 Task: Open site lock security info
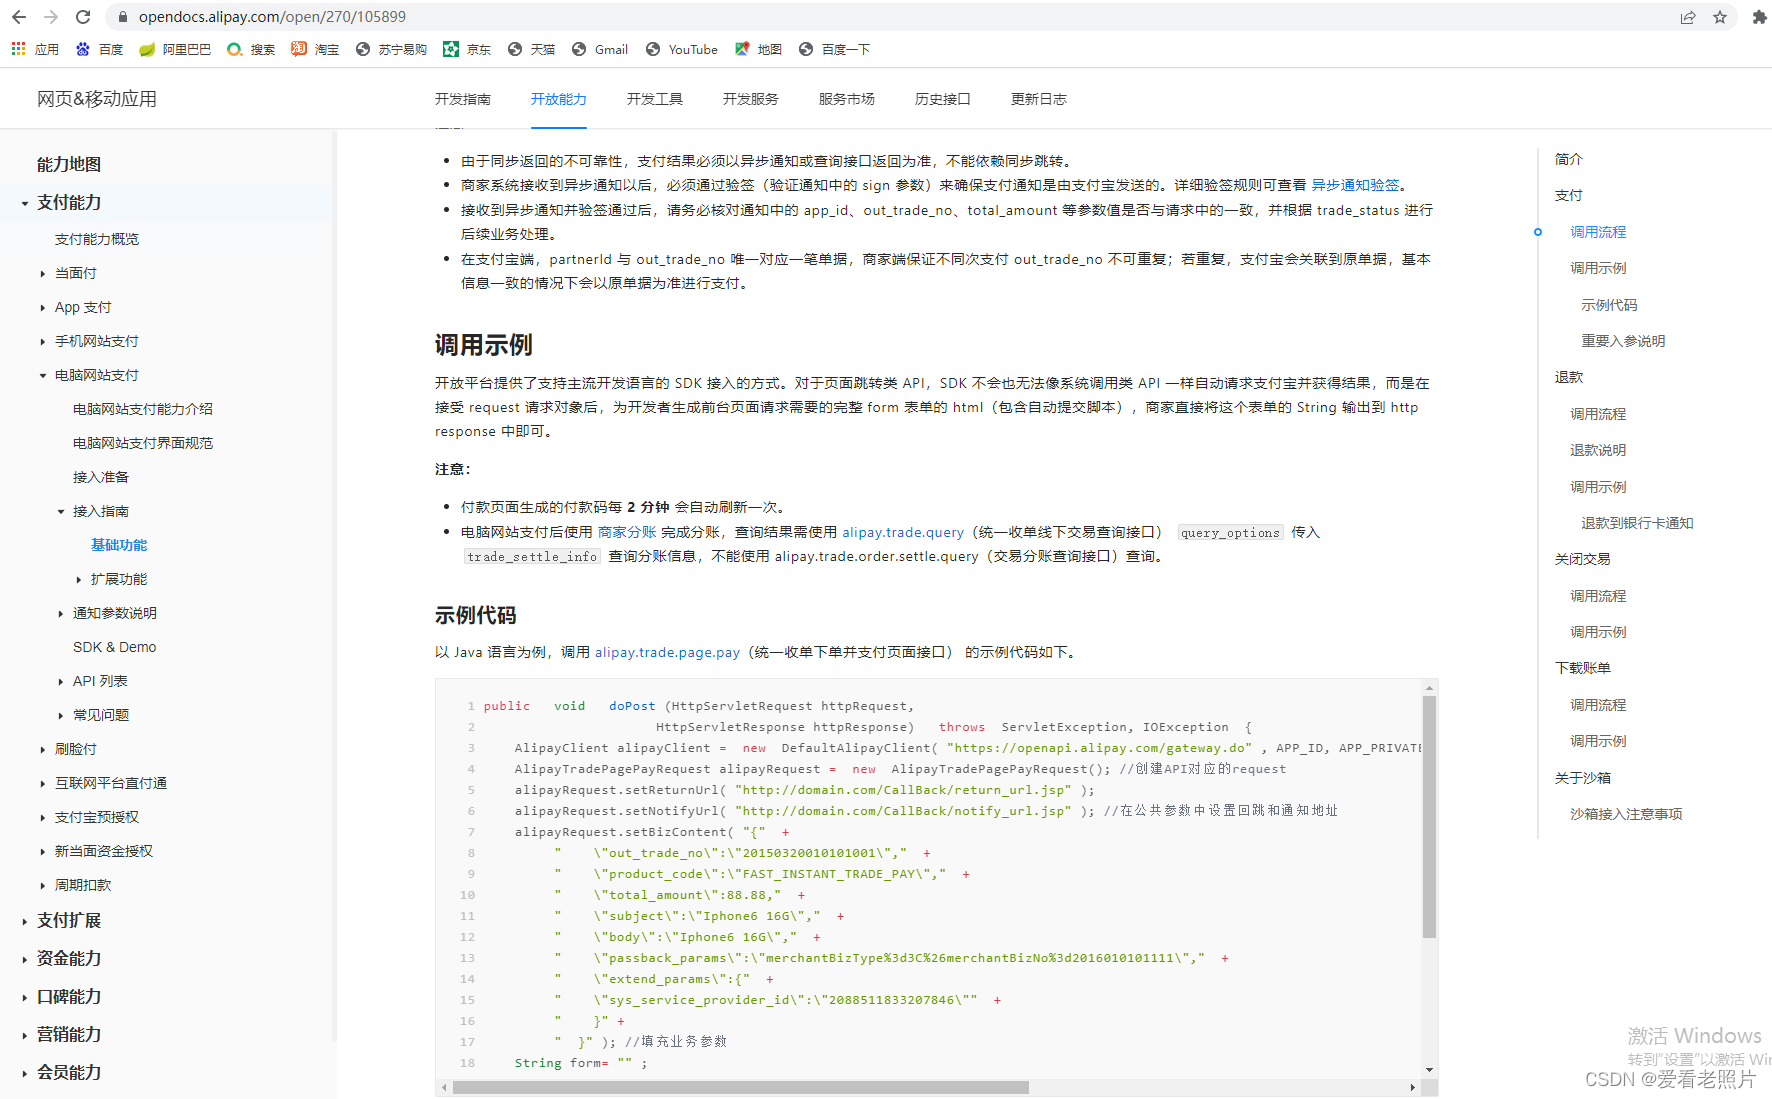coord(123,17)
